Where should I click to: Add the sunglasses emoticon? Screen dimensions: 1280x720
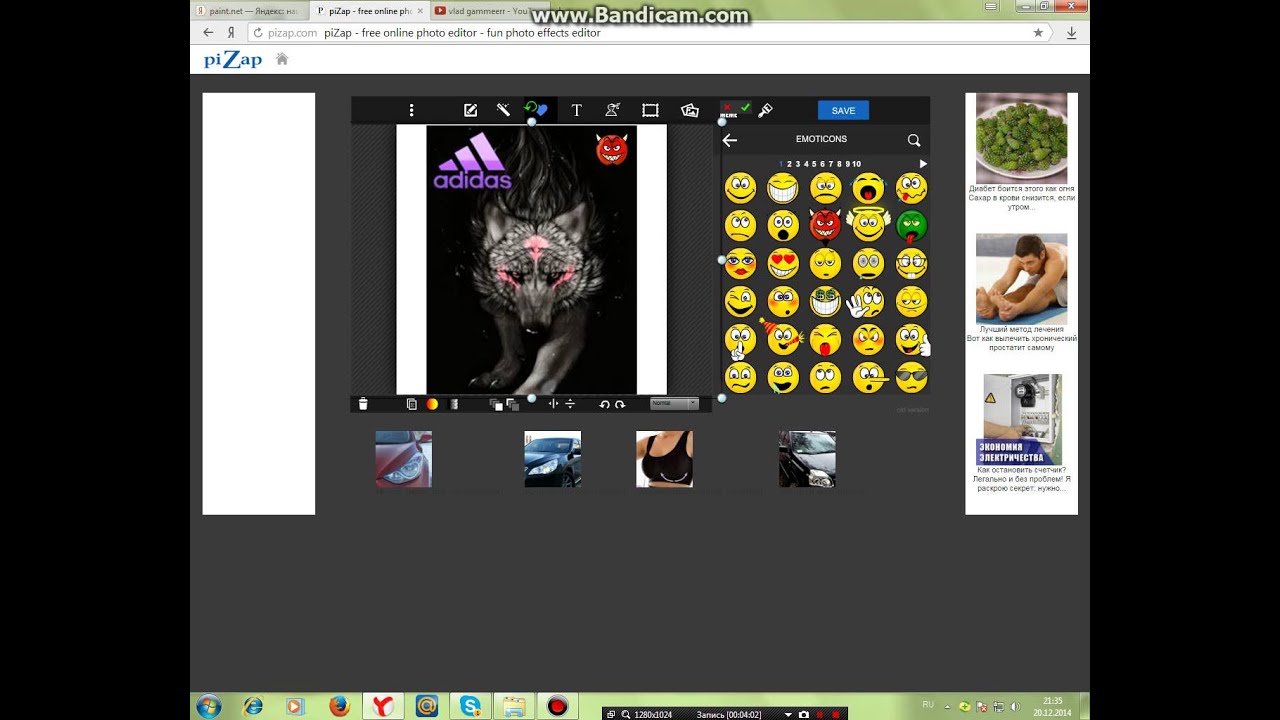click(911, 378)
